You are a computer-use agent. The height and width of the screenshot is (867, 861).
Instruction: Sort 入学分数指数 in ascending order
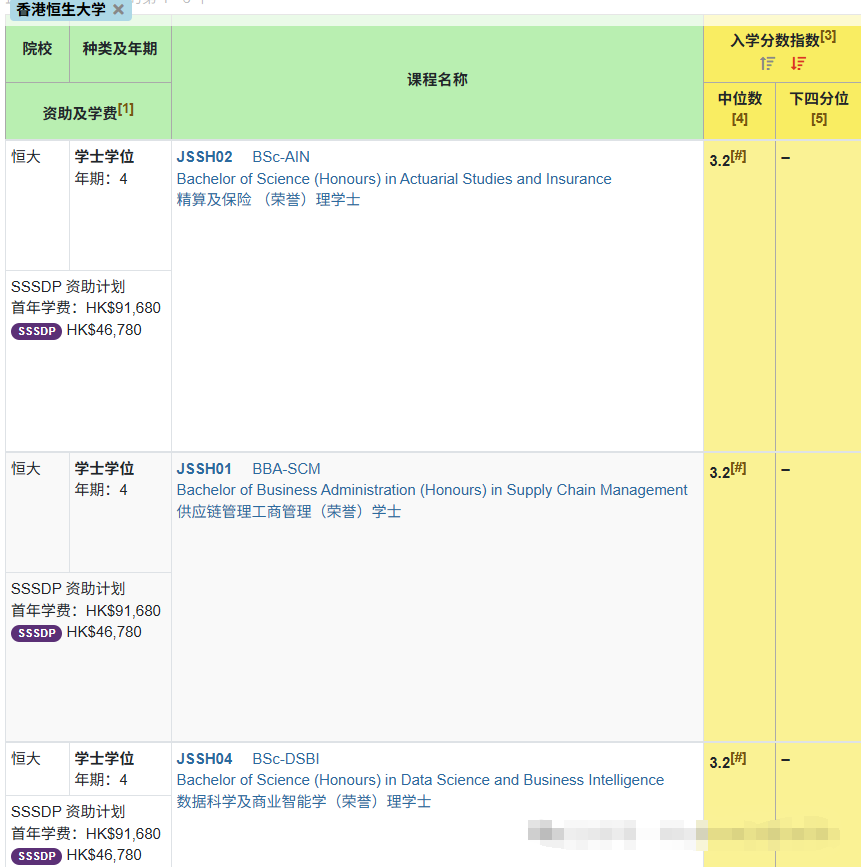point(767,64)
